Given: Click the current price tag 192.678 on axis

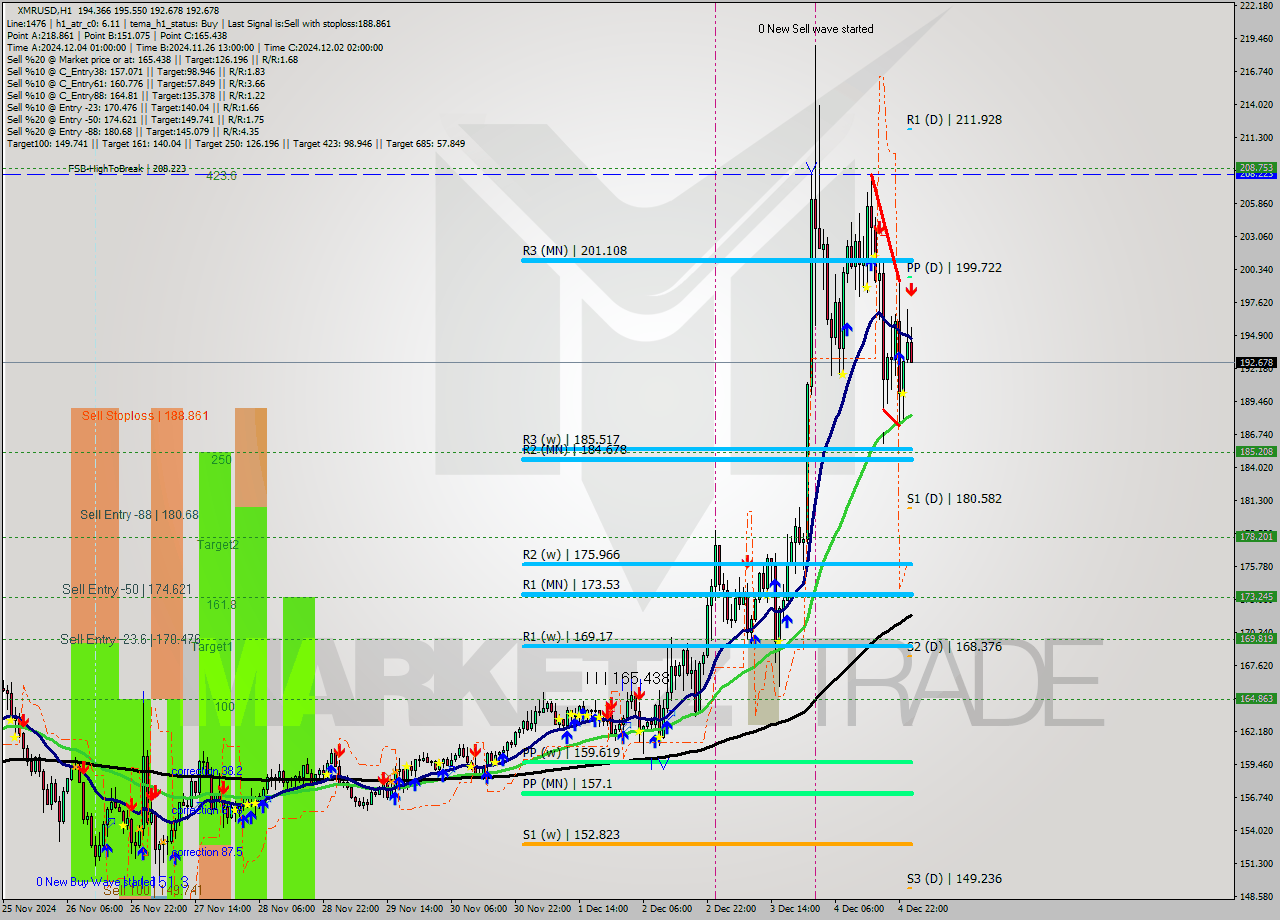Looking at the screenshot, I should point(1257,363).
